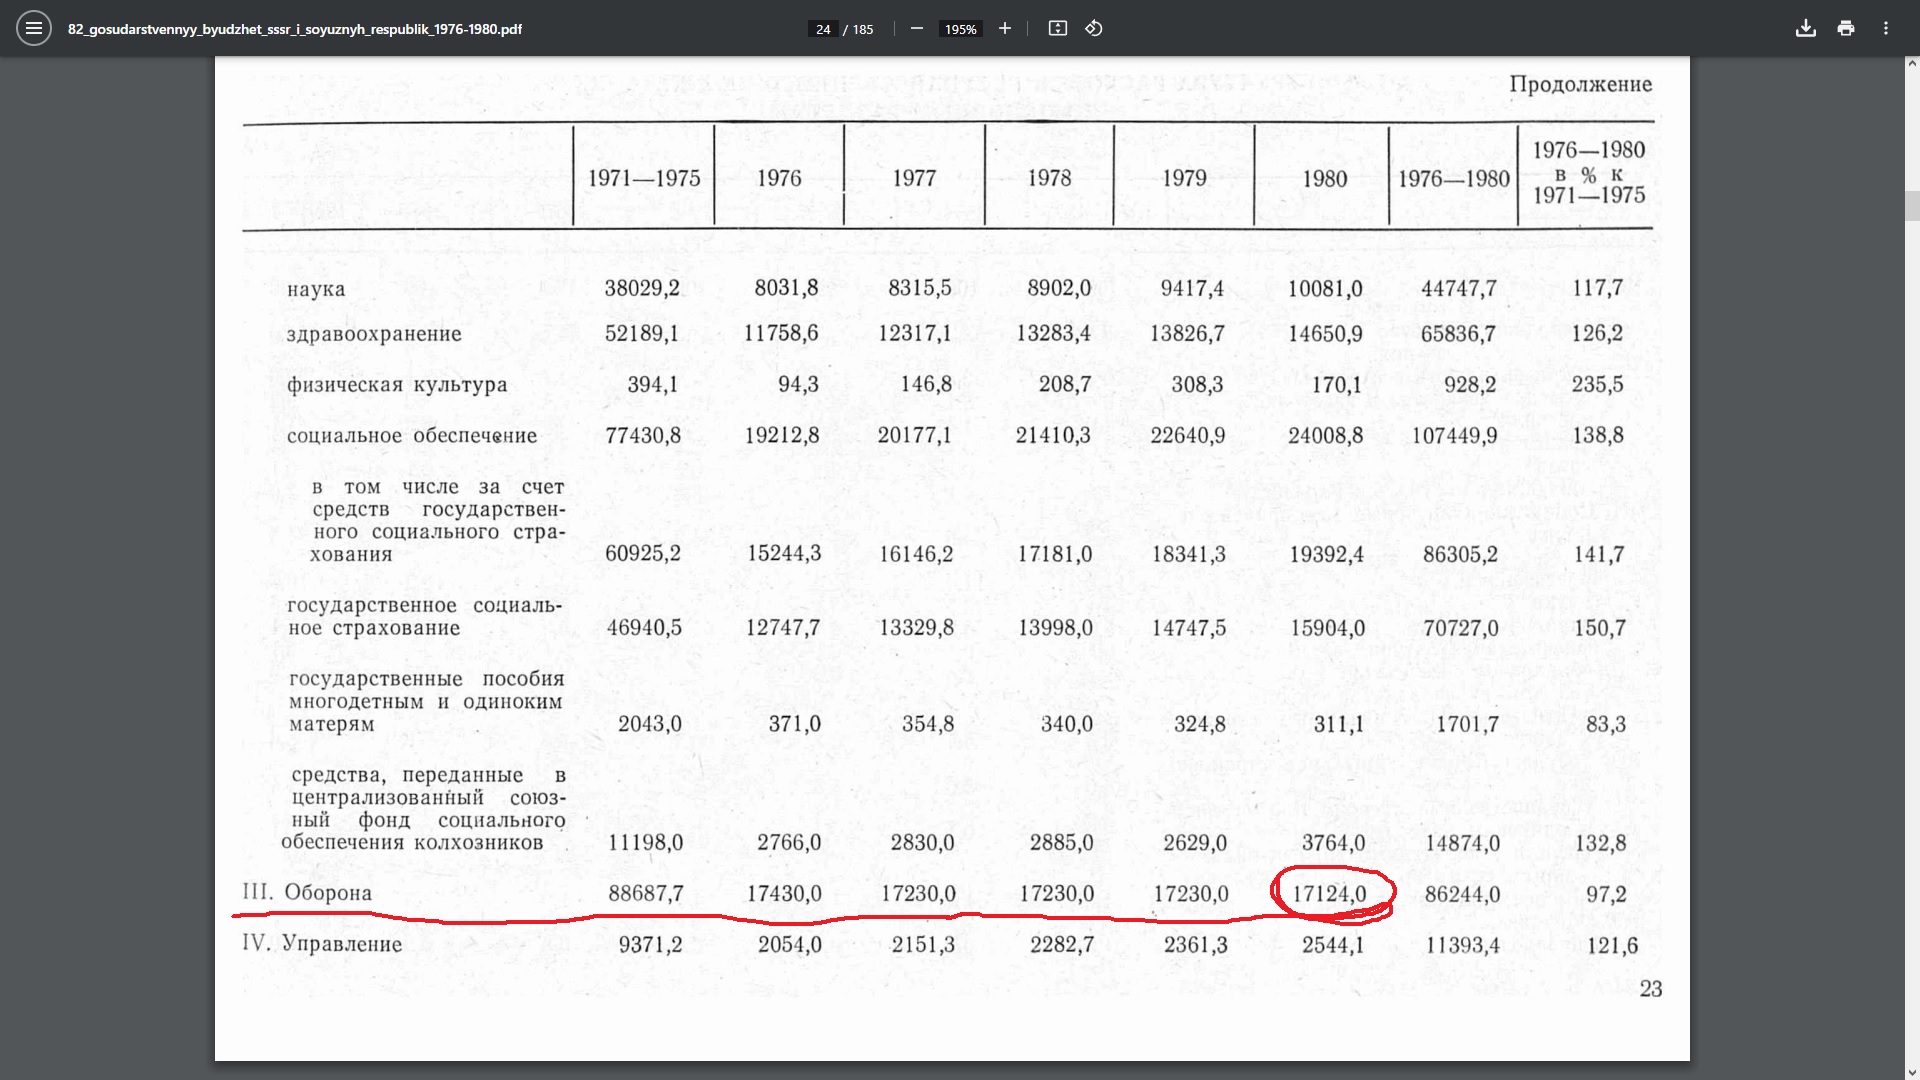This screenshot has width=1920, height=1080.
Task: Click the page number field showing 24
Action: click(x=823, y=29)
